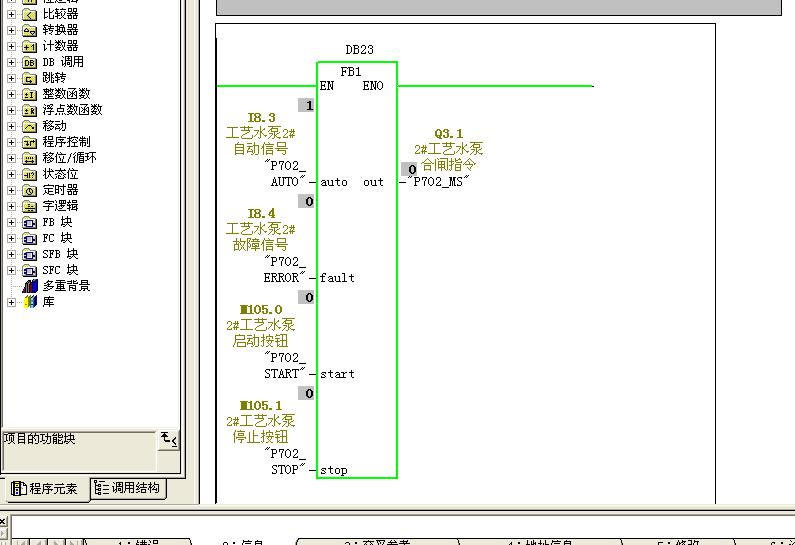
Task: Click the arrow button beside 项目的功能块
Action: (x=168, y=439)
